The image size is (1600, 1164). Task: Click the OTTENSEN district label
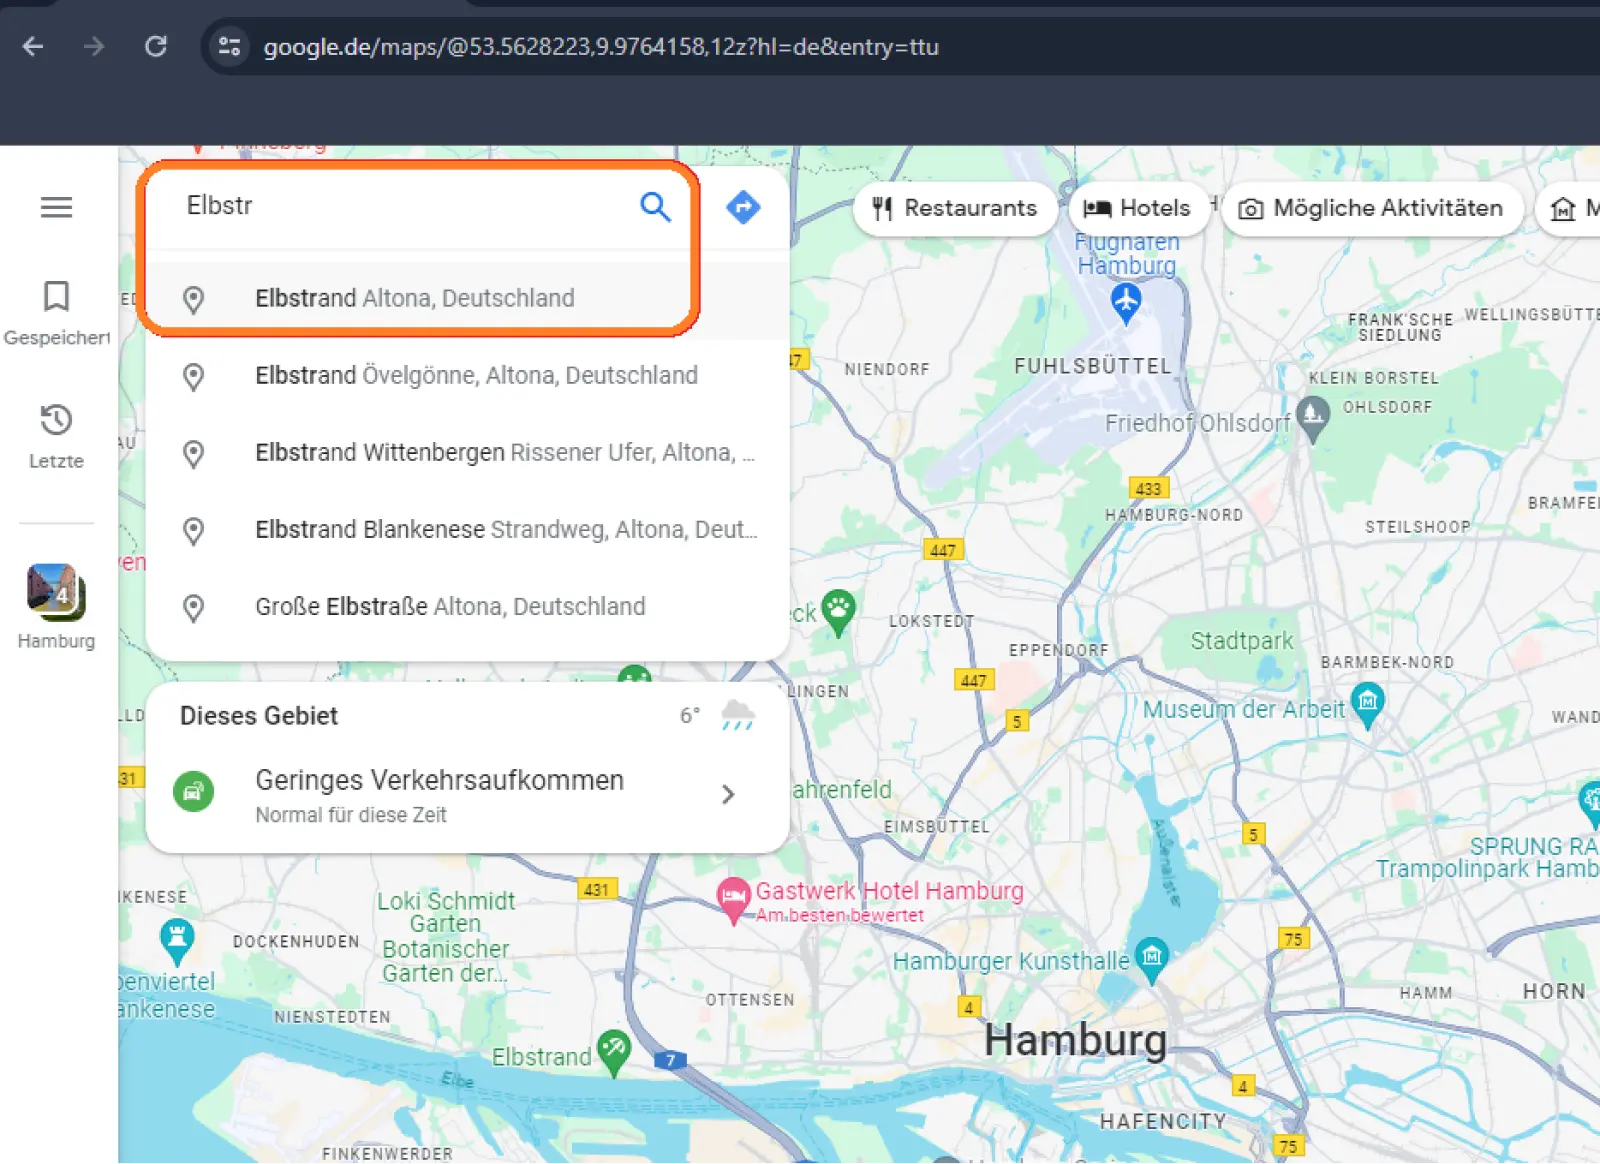(750, 1000)
